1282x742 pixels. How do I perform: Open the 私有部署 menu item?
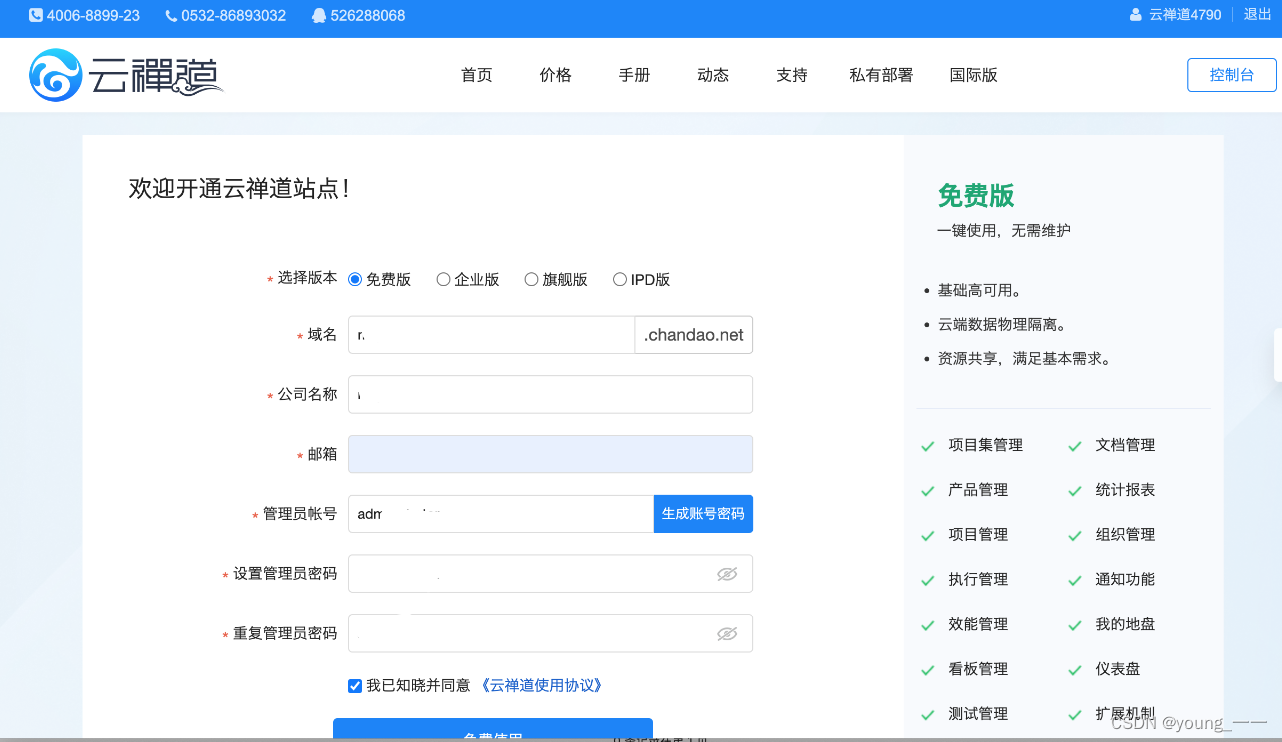pos(881,75)
